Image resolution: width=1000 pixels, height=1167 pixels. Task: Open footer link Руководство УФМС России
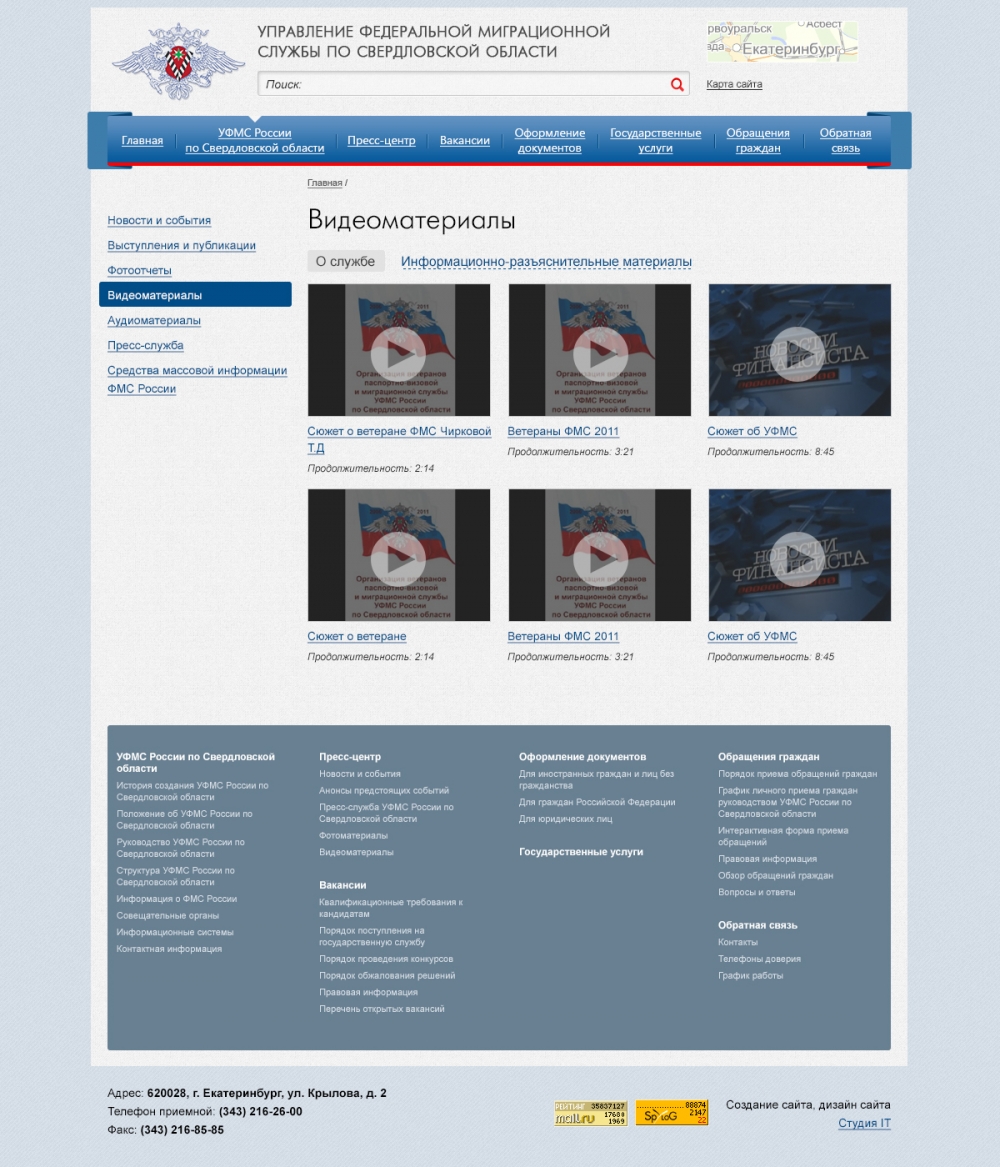(x=180, y=847)
